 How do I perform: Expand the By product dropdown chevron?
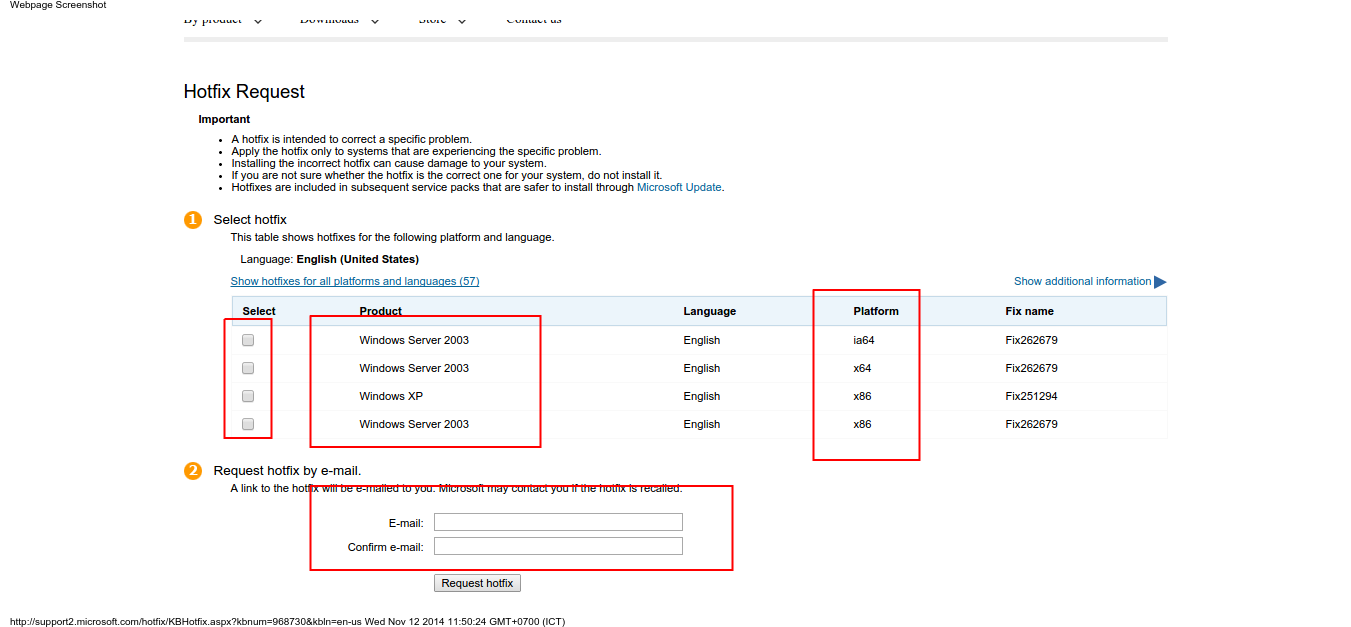pyautogui.click(x=258, y=21)
